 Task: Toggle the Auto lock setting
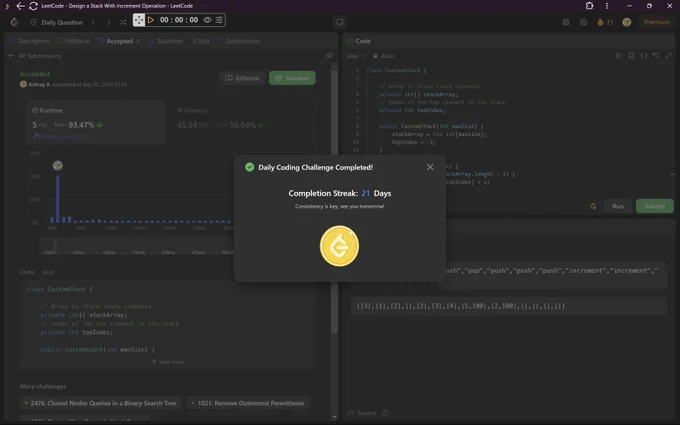[x=384, y=56]
